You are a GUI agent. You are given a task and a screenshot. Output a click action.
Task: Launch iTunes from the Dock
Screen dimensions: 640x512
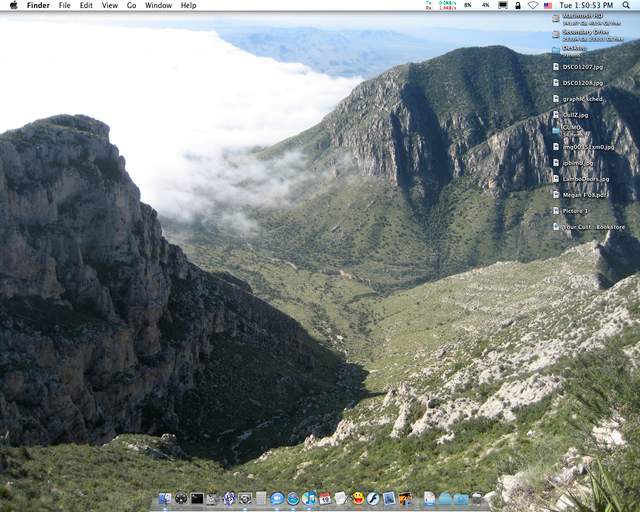click(309, 499)
